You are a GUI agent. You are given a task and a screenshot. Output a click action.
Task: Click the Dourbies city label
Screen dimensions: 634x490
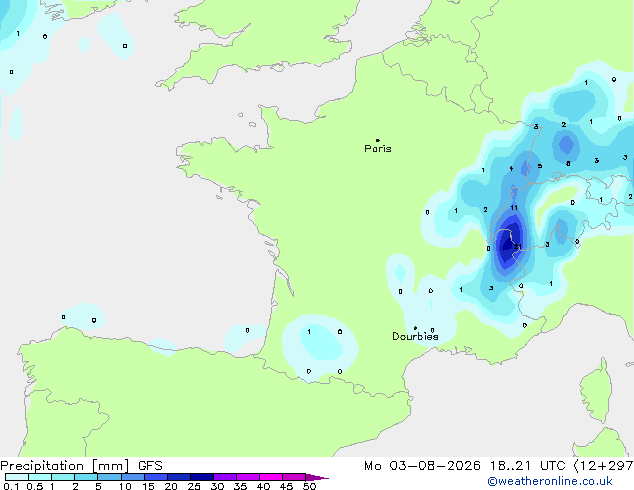click(x=415, y=336)
